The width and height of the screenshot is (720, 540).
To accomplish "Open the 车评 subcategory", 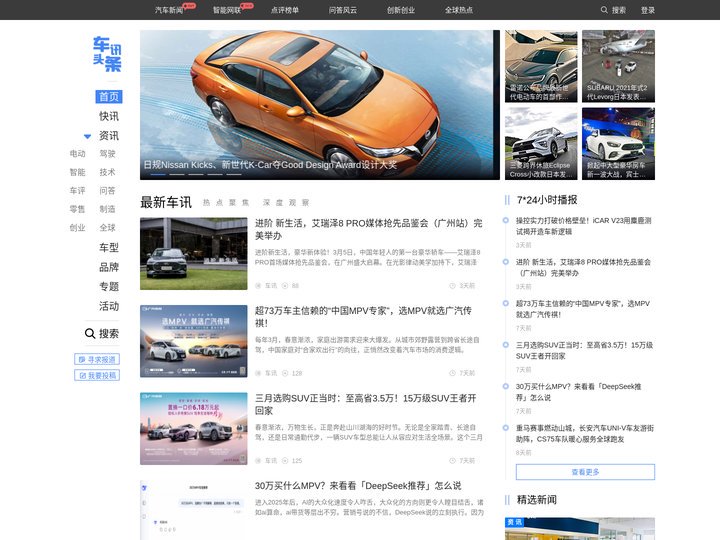I will [77, 191].
